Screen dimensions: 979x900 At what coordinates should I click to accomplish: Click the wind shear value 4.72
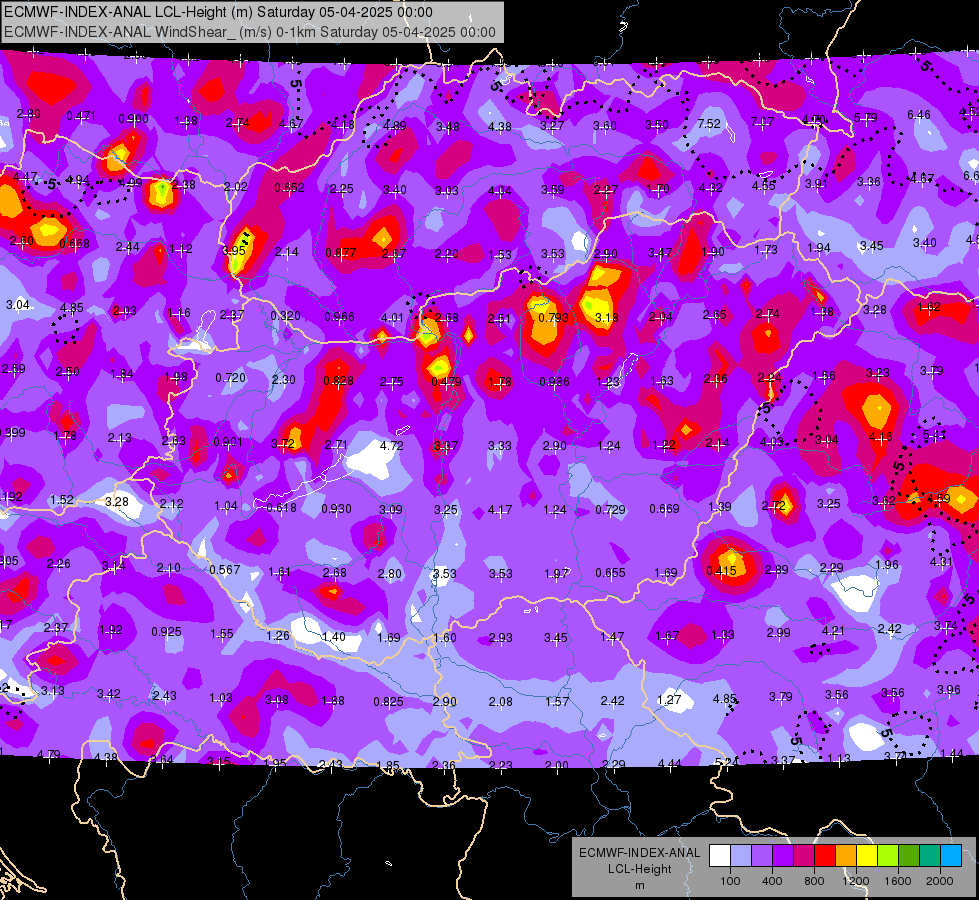tap(391, 445)
